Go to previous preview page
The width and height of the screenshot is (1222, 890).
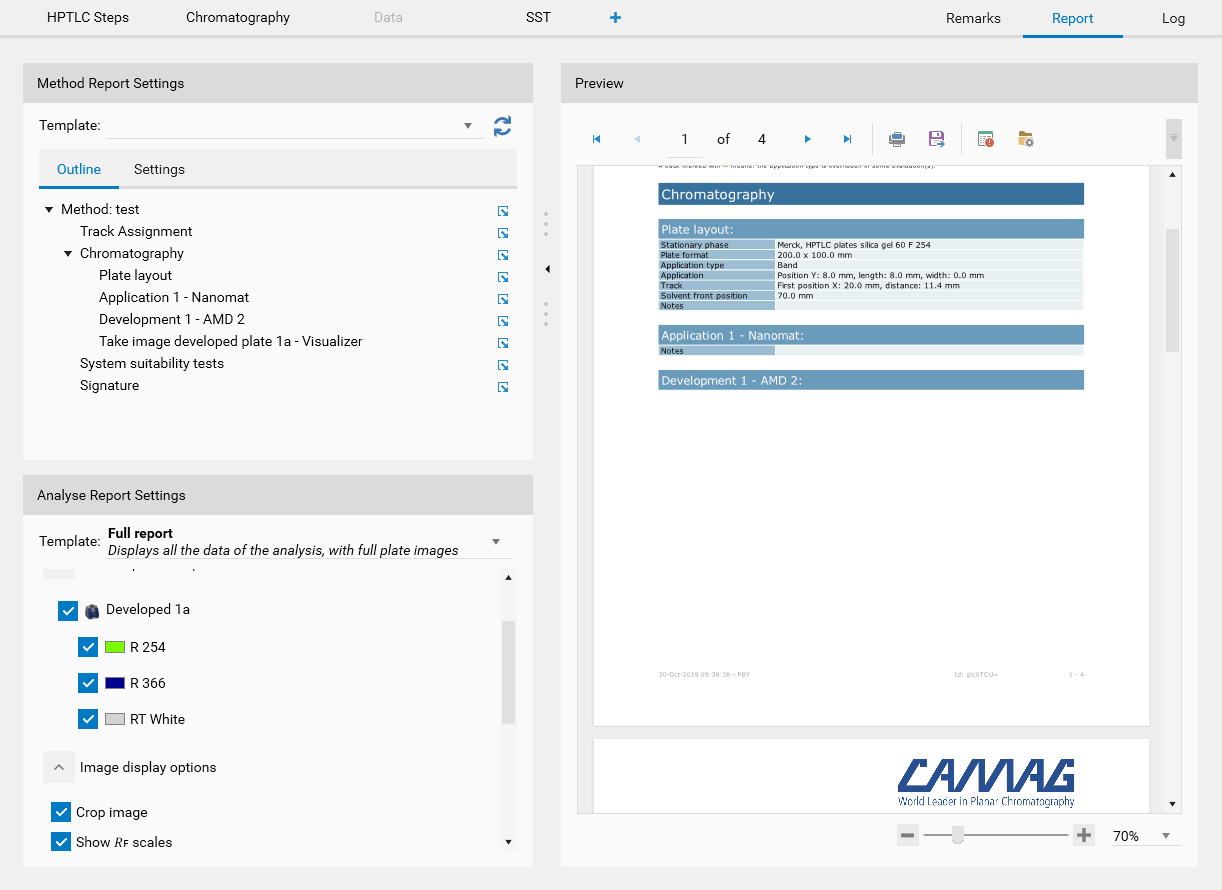click(x=637, y=139)
